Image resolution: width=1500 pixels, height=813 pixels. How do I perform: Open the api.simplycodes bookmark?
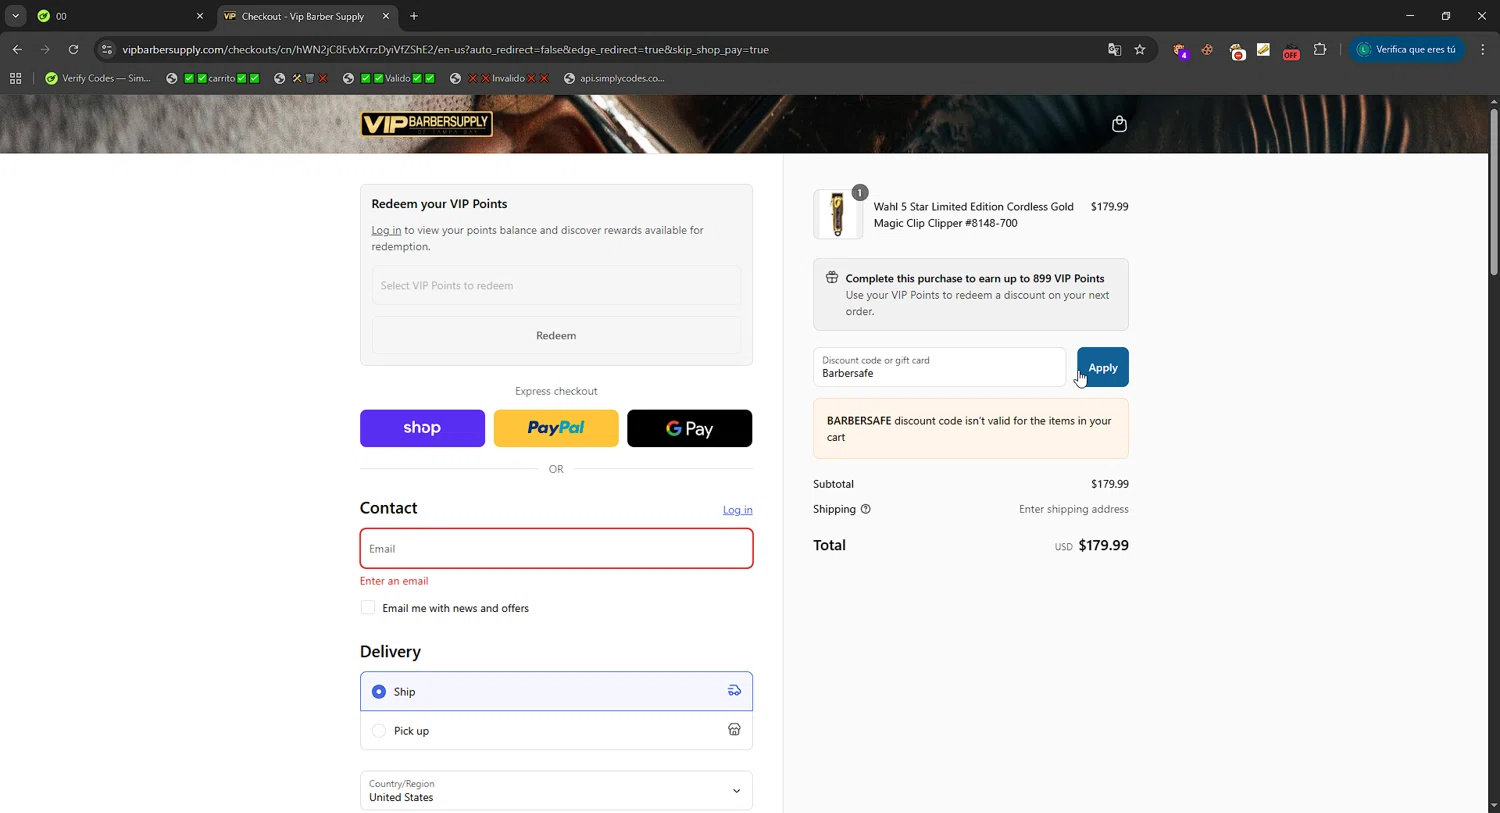[x=614, y=78]
